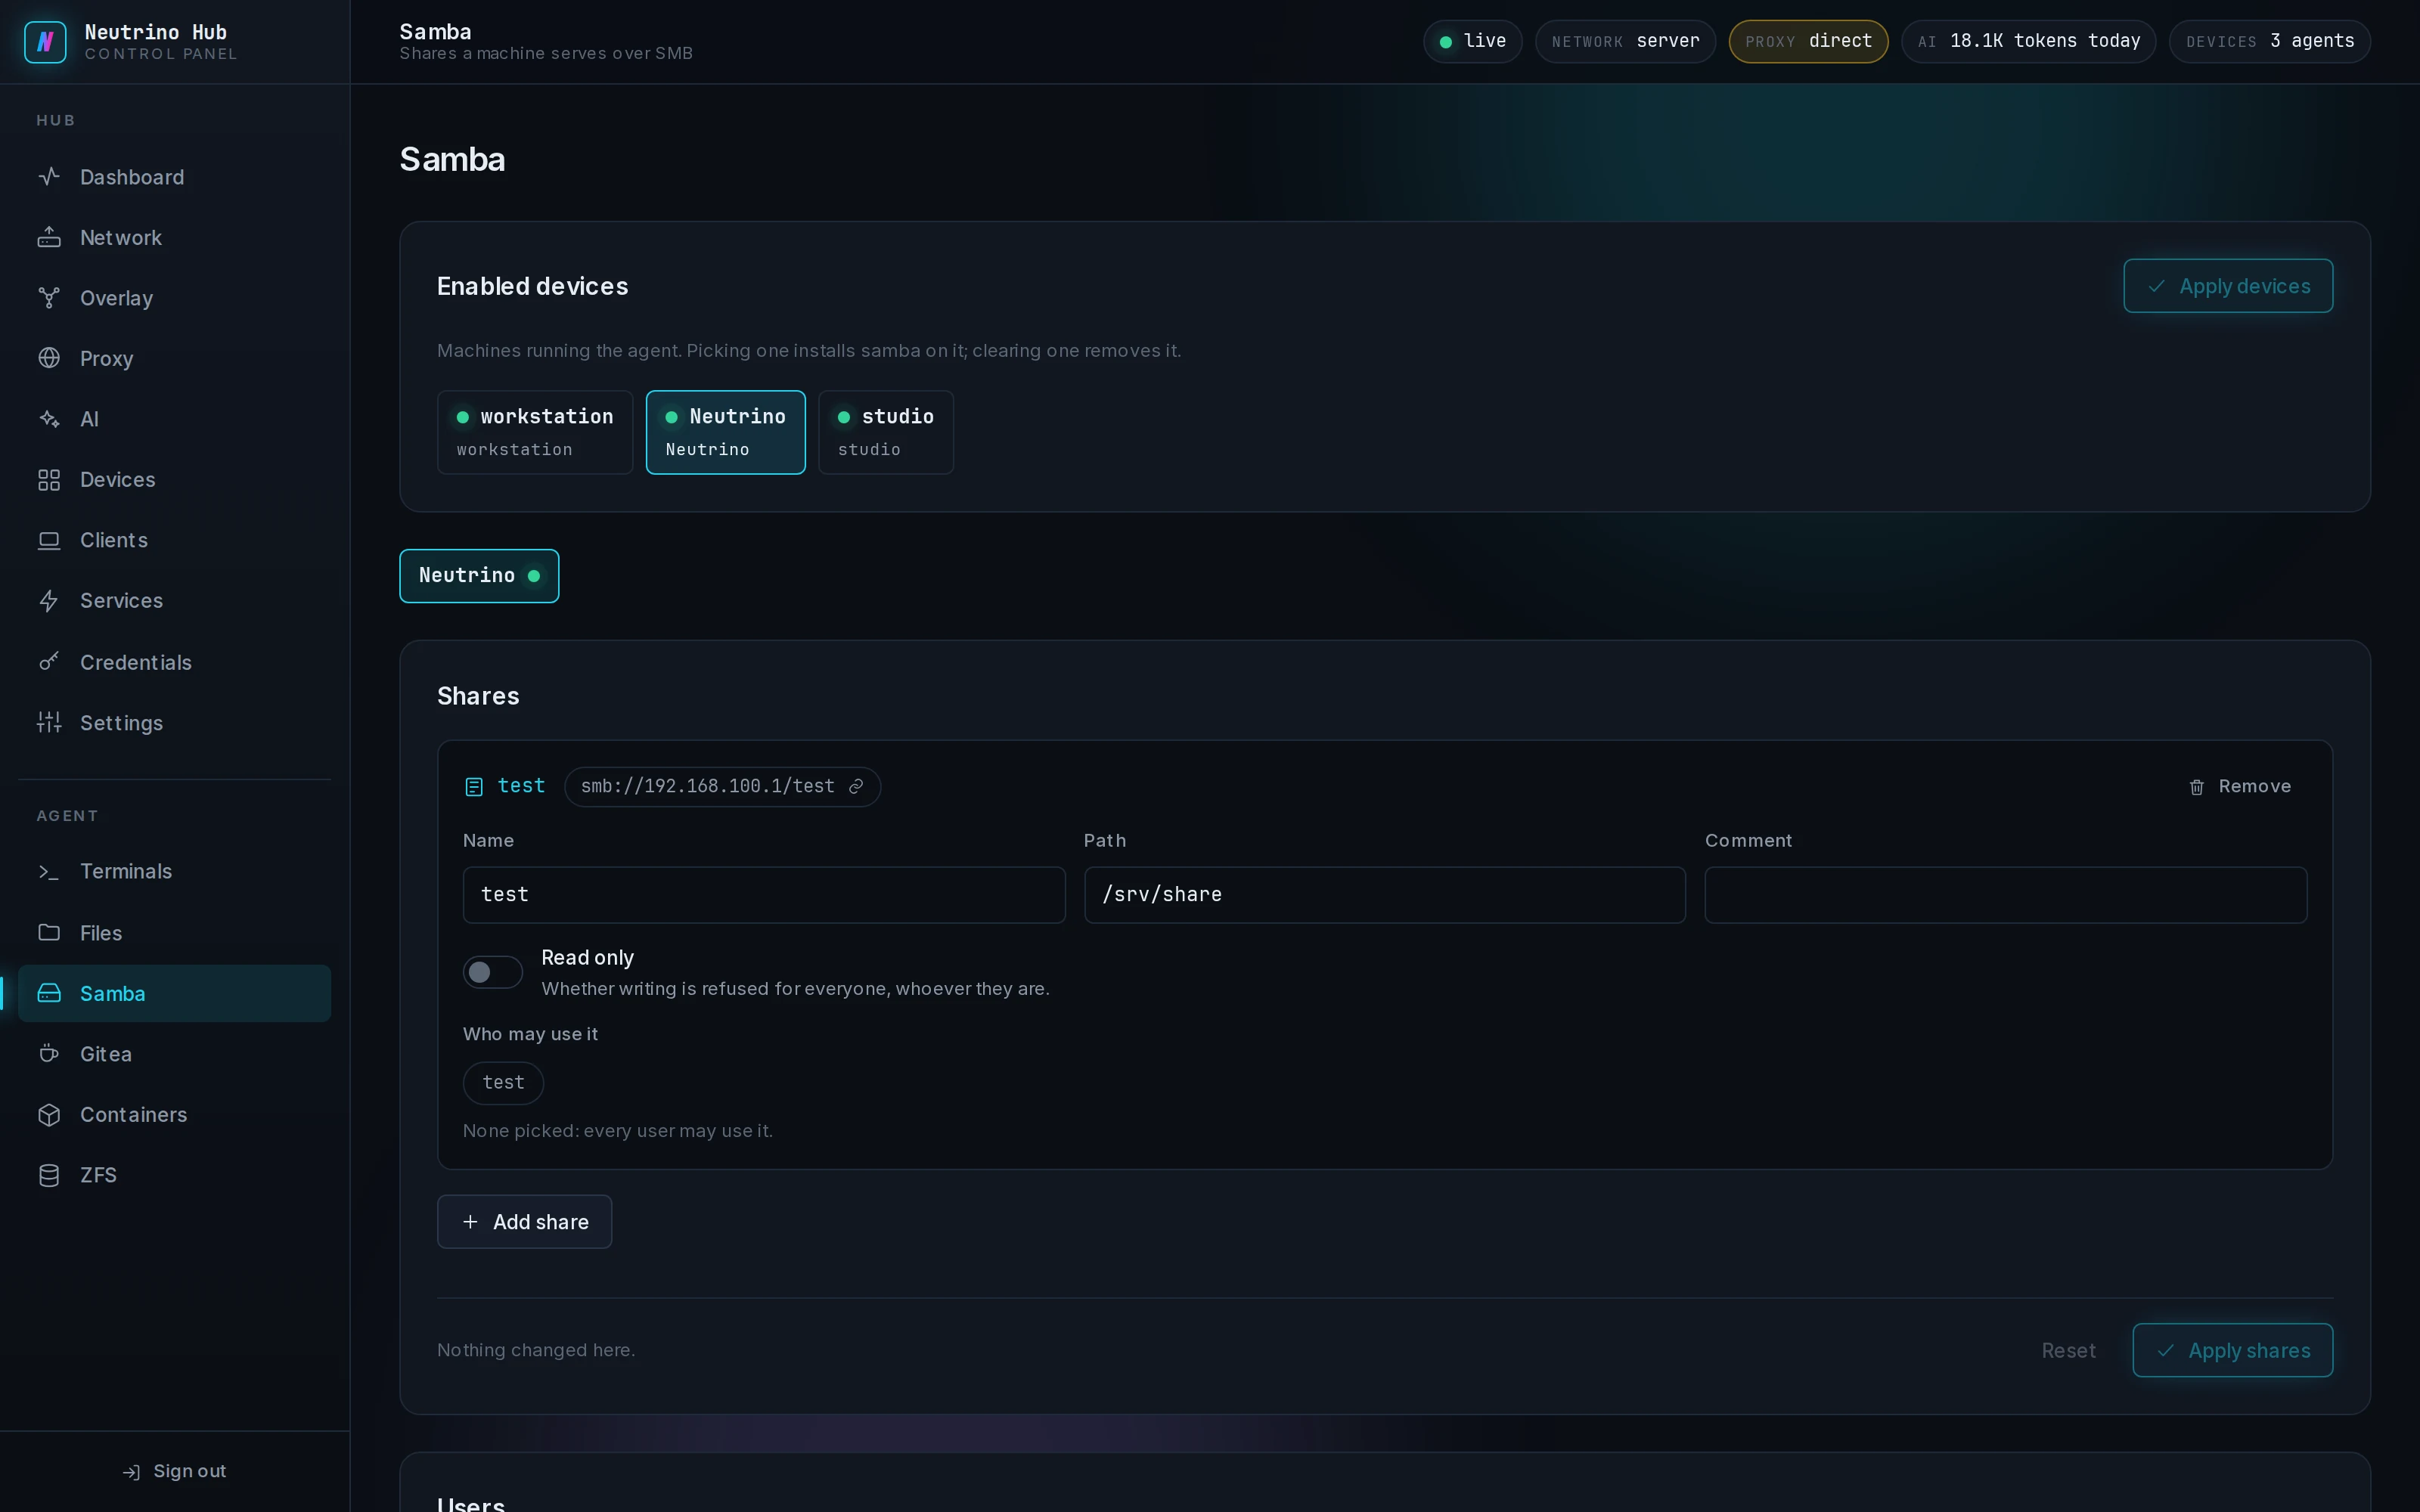Toggle the studio device chip
This screenshot has height=1512, width=2420.
[x=886, y=432]
